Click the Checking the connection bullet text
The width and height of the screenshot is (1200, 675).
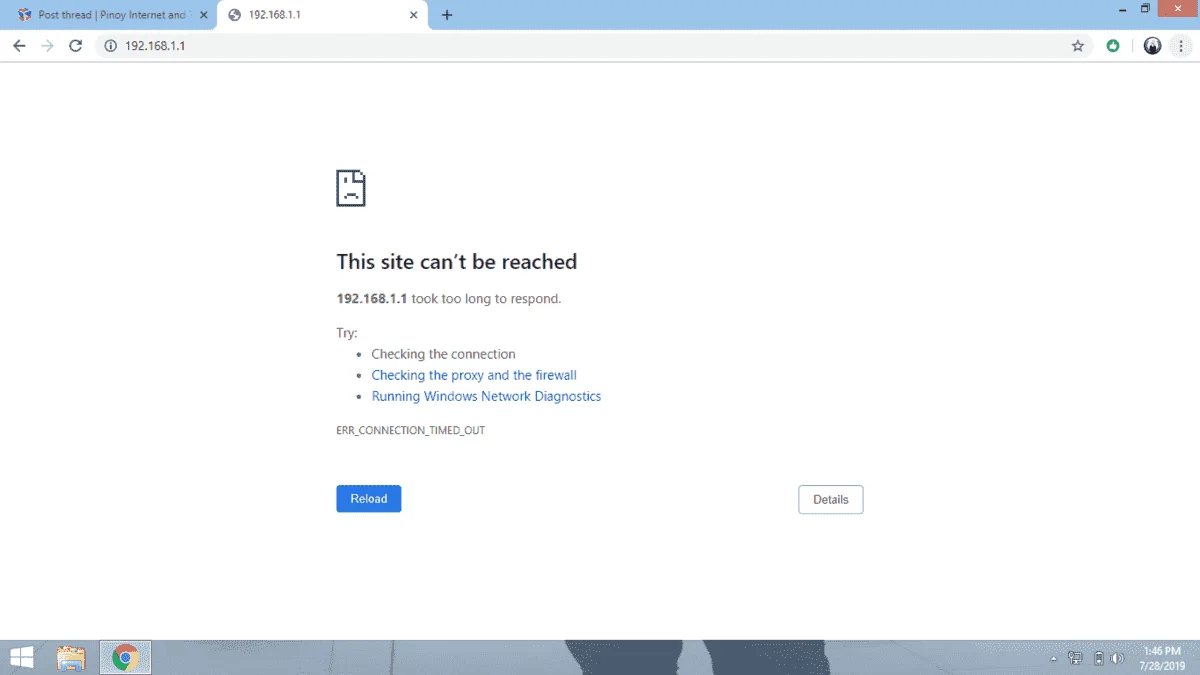(x=443, y=354)
